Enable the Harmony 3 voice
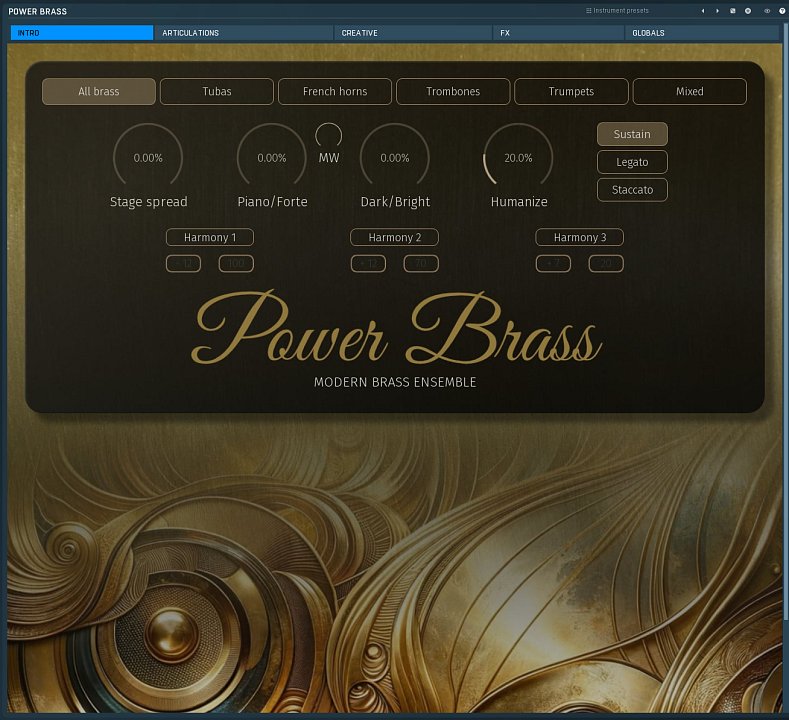Image resolution: width=789 pixels, height=720 pixels. 579,237
